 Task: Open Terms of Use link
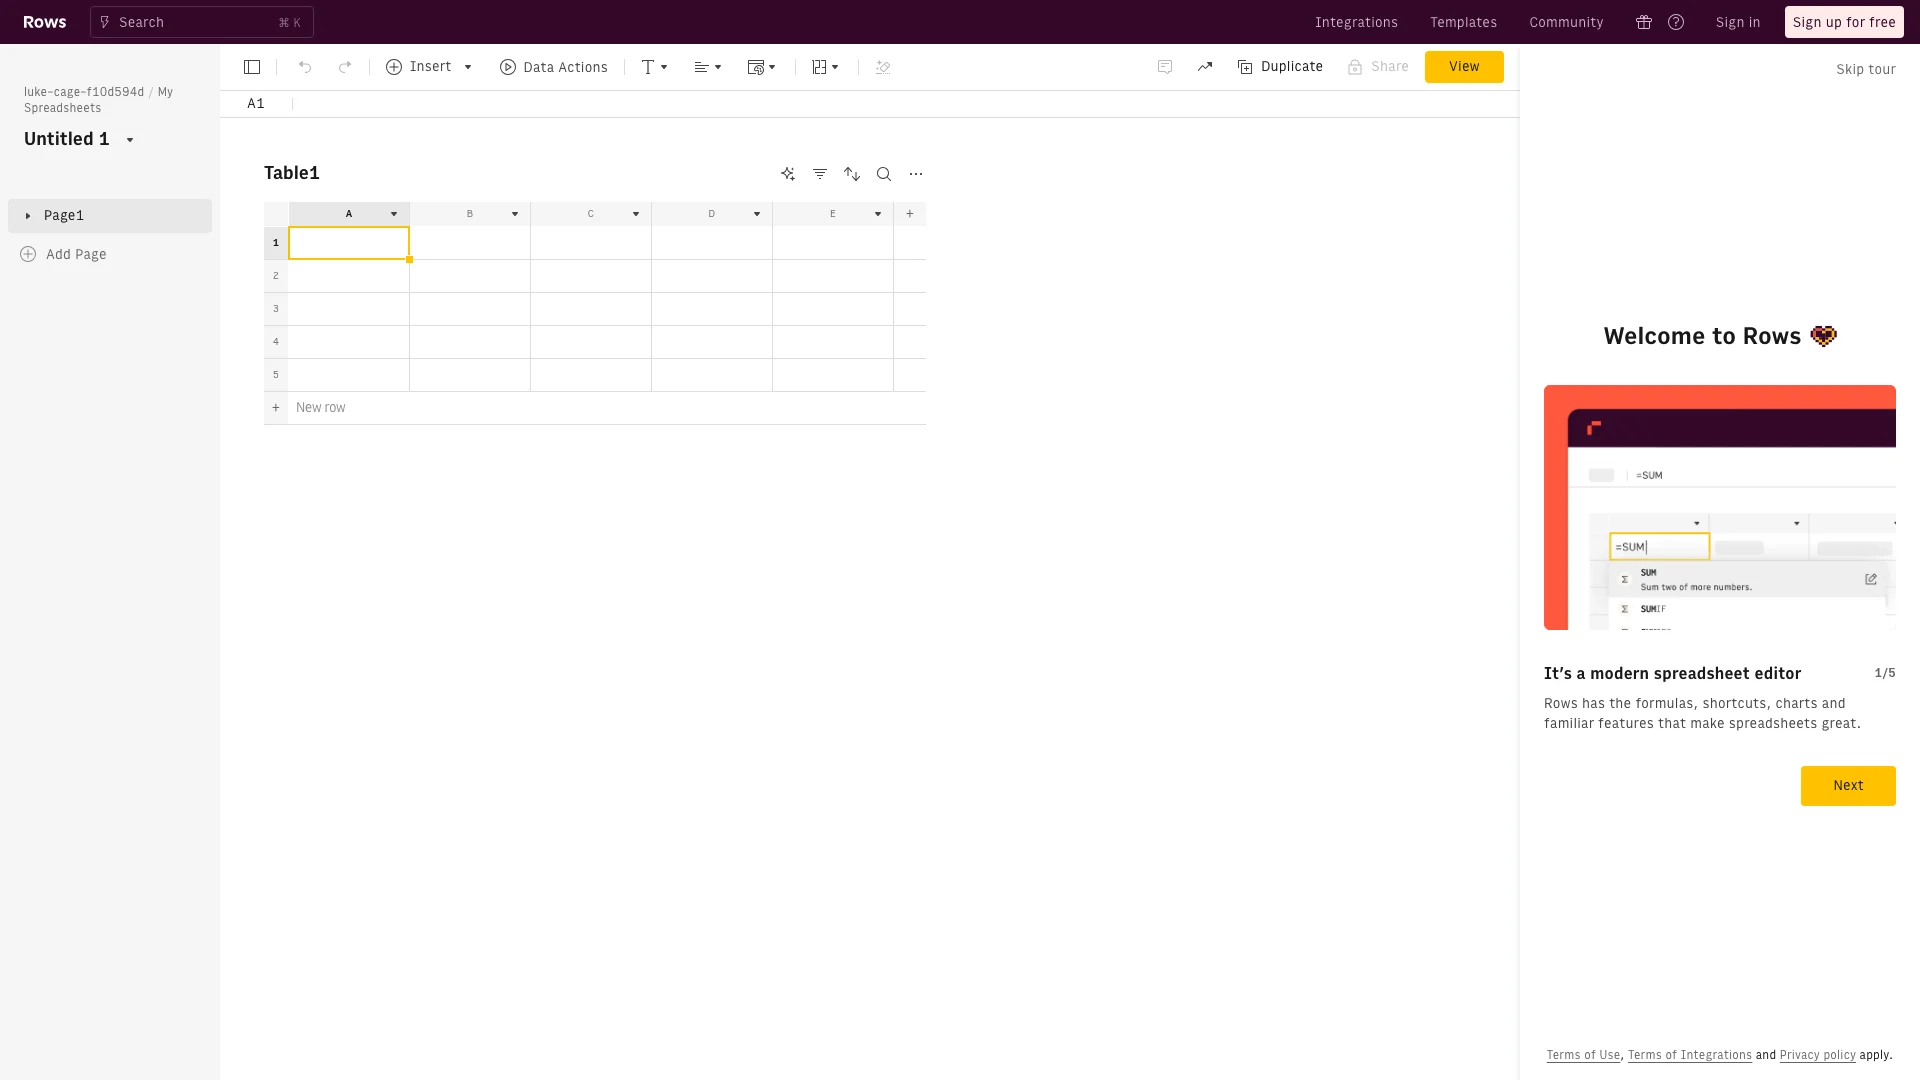click(x=1583, y=1055)
